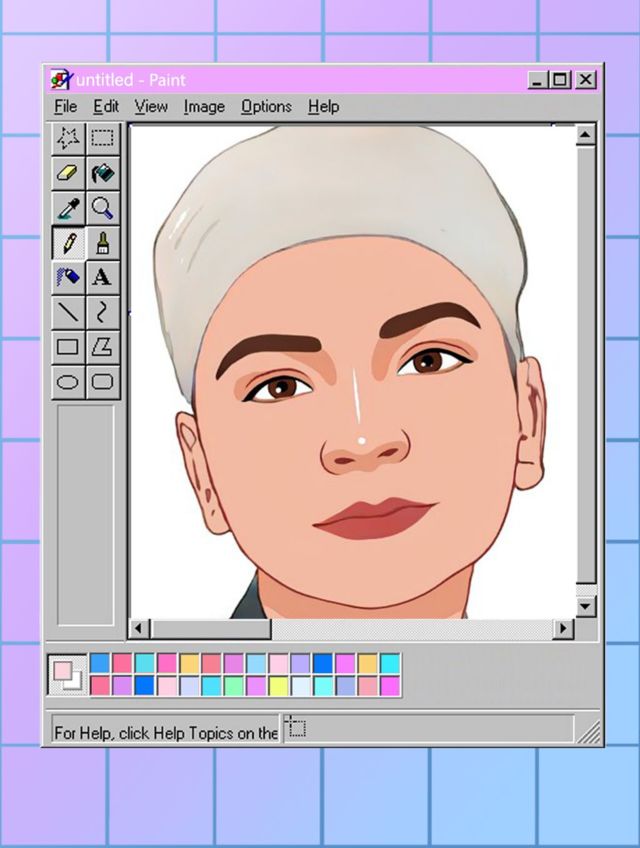The width and height of the screenshot is (640, 848).
Task: Select the Magnifier tool
Action: tap(102, 208)
